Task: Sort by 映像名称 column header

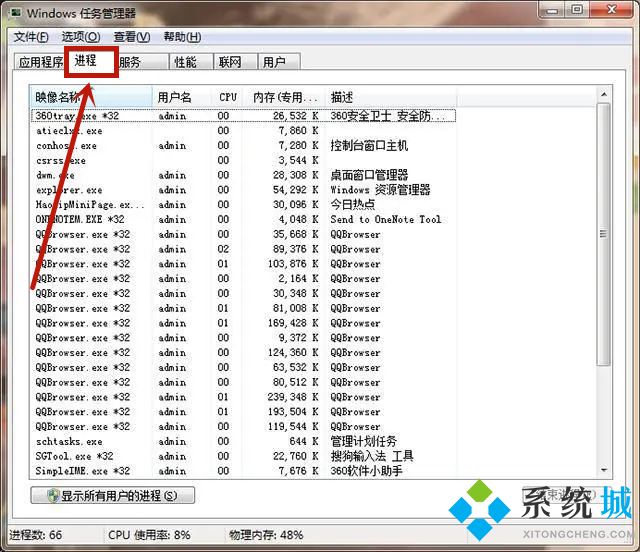Action: pyautogui.click(x=91, y=97)
